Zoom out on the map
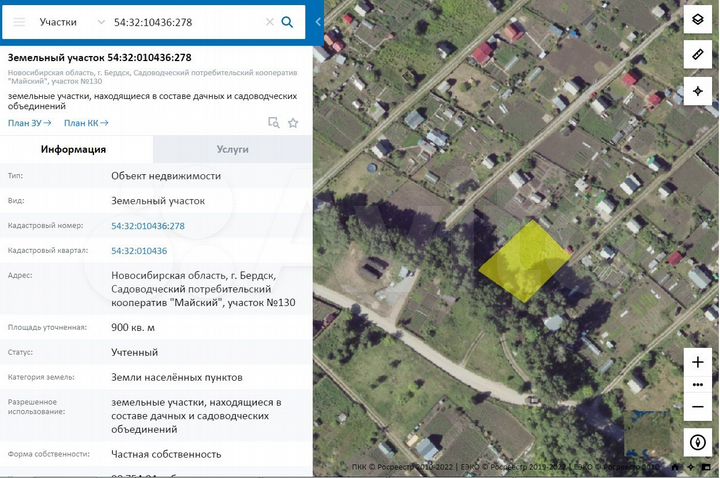This screenshot has height=478, width=720. (x=697, y=407)
